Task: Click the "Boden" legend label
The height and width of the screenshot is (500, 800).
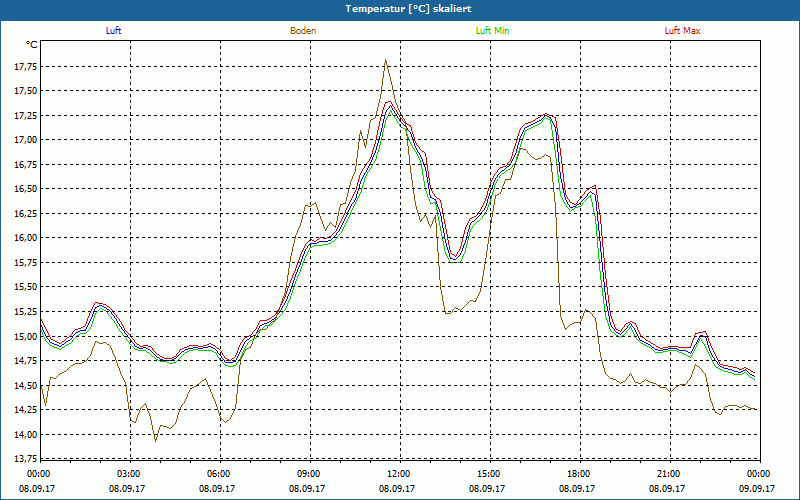Action: (x=303, y=31)
